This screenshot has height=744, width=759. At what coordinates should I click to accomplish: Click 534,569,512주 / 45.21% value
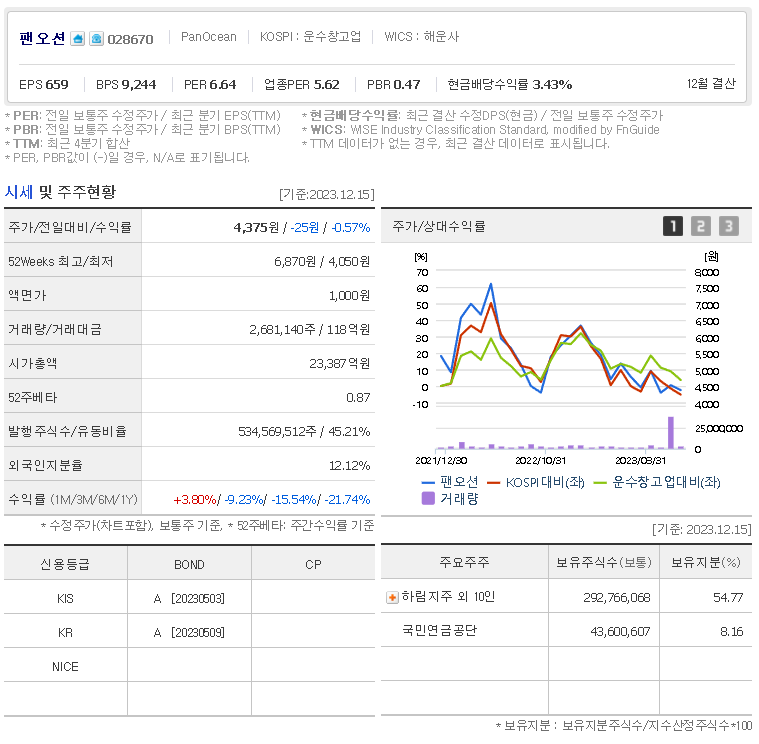pyautogui.click(x=304, y=431)
